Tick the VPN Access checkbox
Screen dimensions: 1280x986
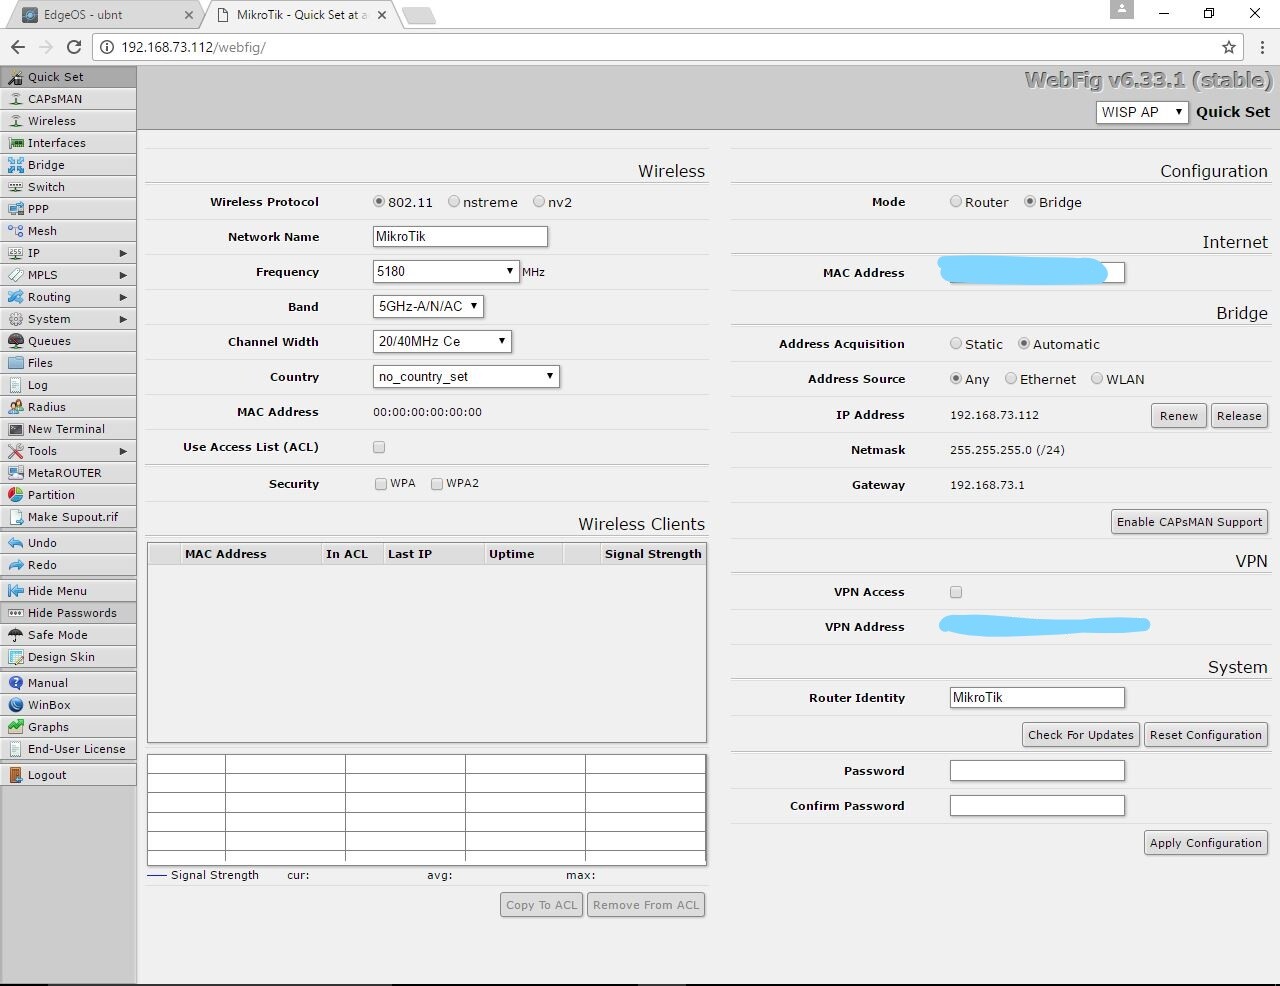click(956, 592)
